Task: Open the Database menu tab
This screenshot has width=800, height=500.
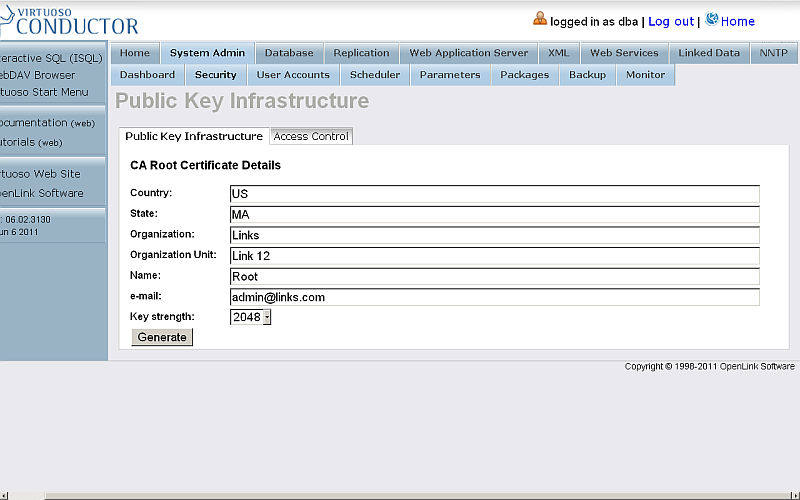Action: tap(289, 53)
